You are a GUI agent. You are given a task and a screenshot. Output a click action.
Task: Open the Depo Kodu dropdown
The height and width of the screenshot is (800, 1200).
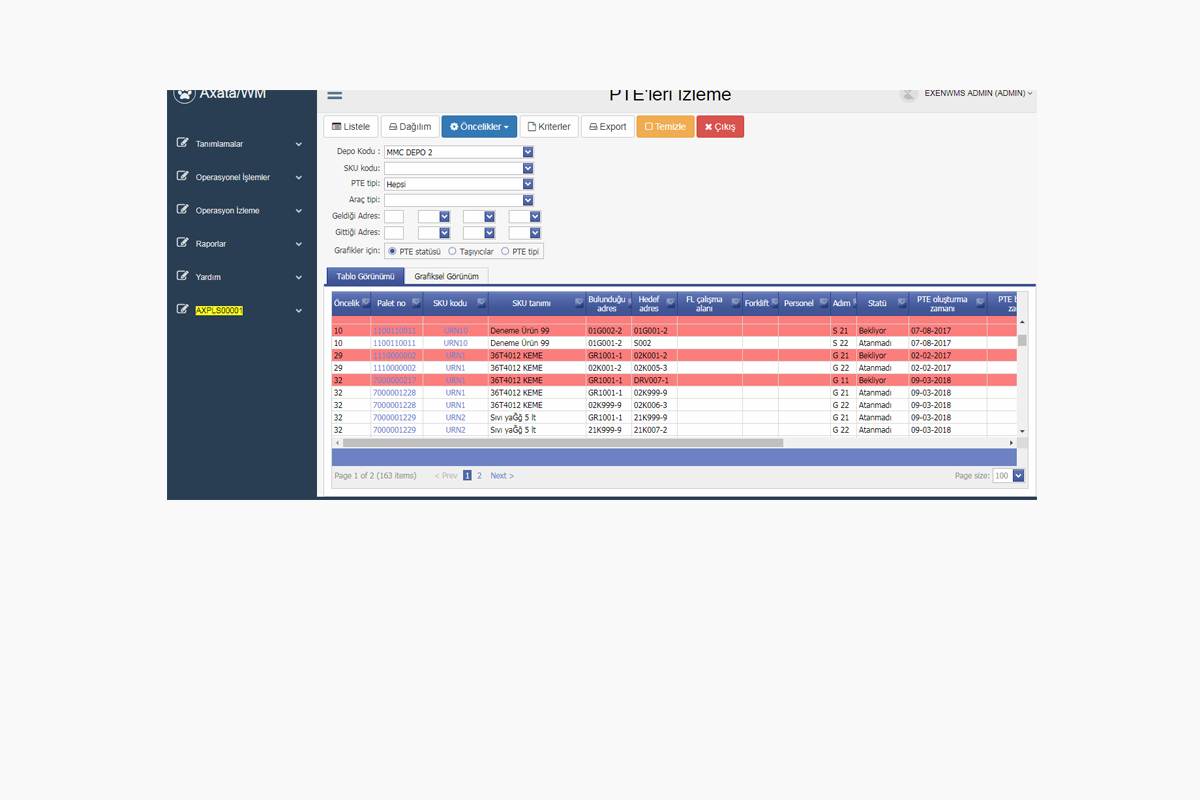(x=528, y=152)
